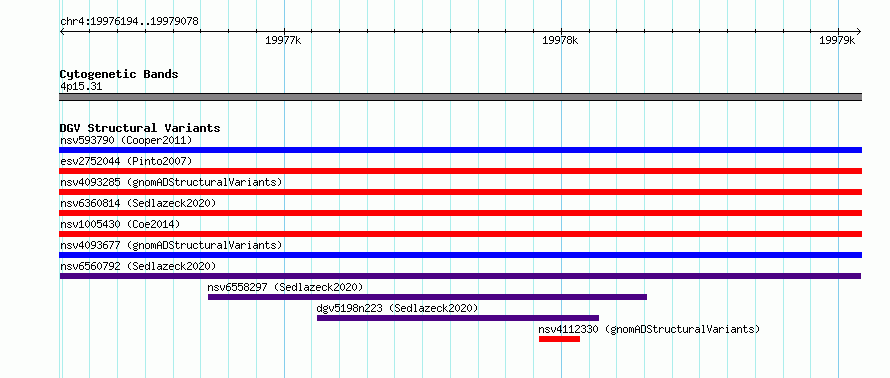
Task: Click the 19977k ruler tick label
Action: pos(283,40)
